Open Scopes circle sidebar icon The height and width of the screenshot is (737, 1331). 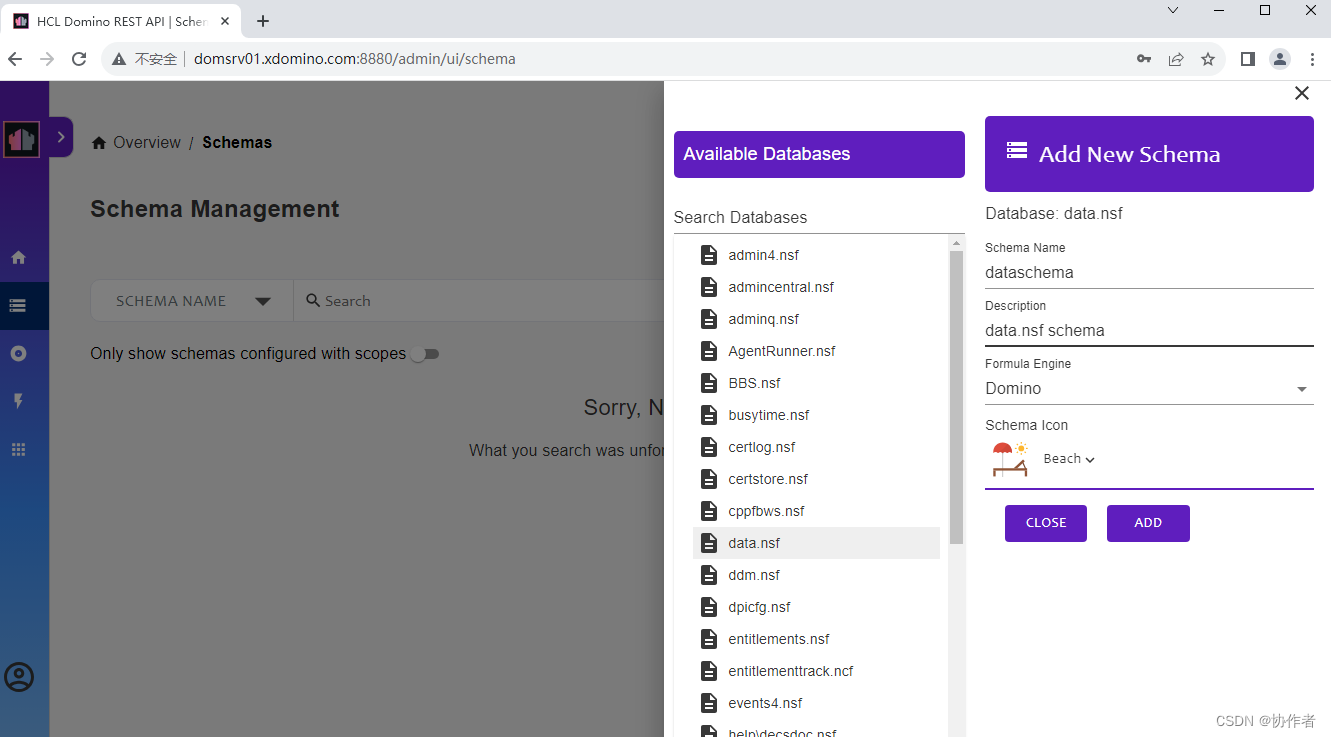pyautogui.click(x=18, y=353)
